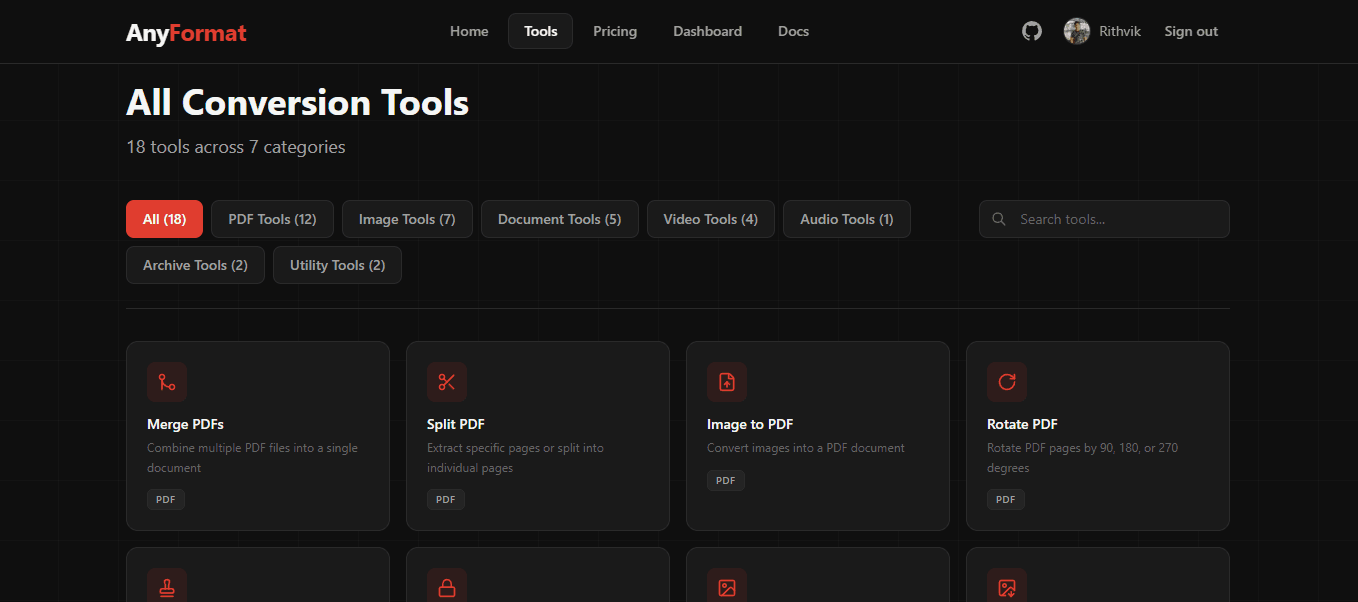Select Utility Tools (2) filter

337,265
